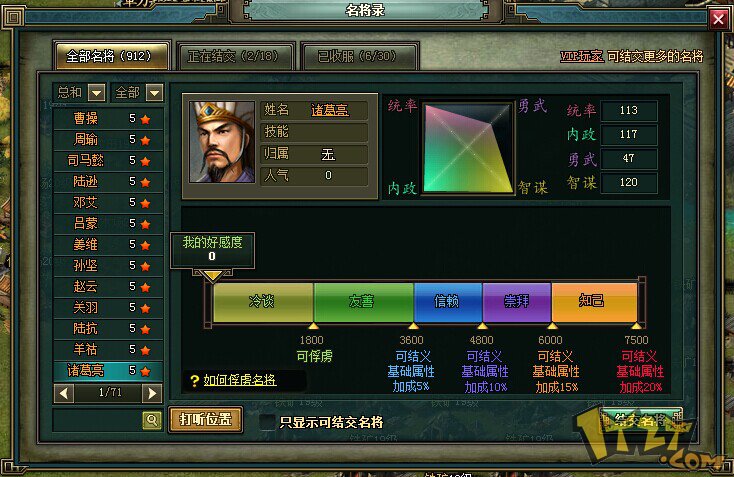
Task: Open the 如何俘虏名将 help link
Action: [240, 380]
